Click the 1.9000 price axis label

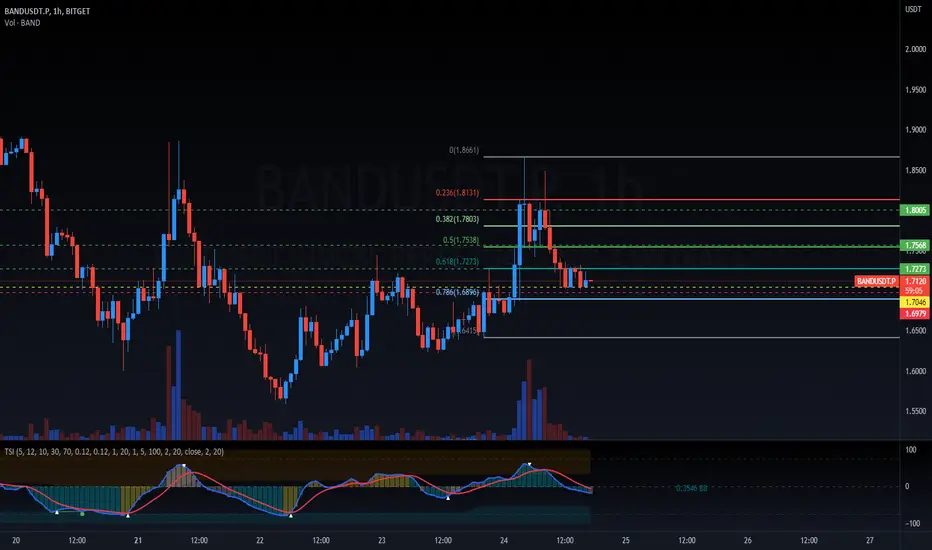[x=915, y=130]
